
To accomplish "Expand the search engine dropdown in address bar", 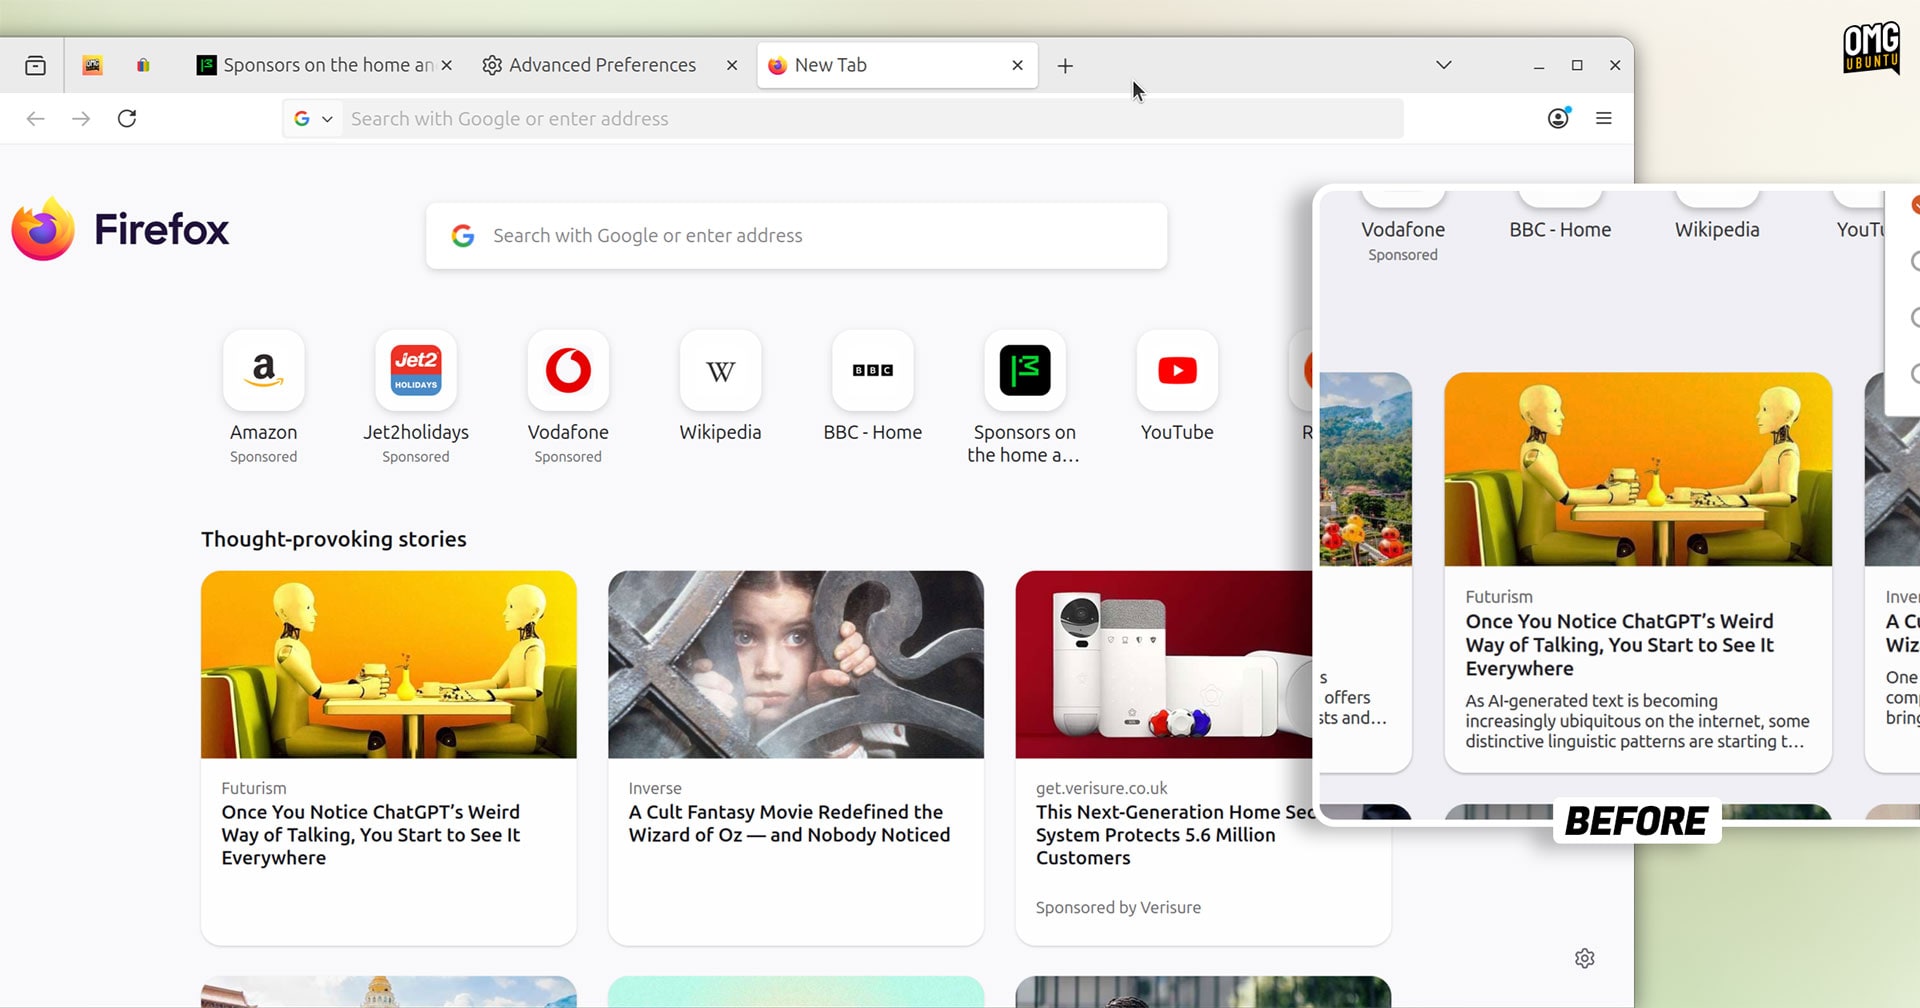I will coord(314,119).
